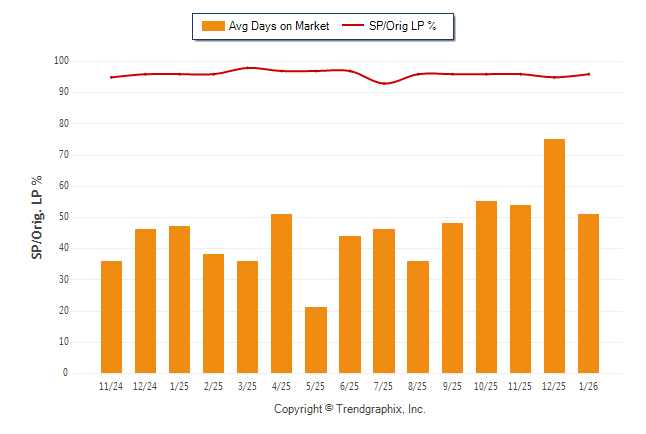Toggle the SP/Orig LP % legend label
Viewport: 646px width, 434px height.
coord(404,26)
